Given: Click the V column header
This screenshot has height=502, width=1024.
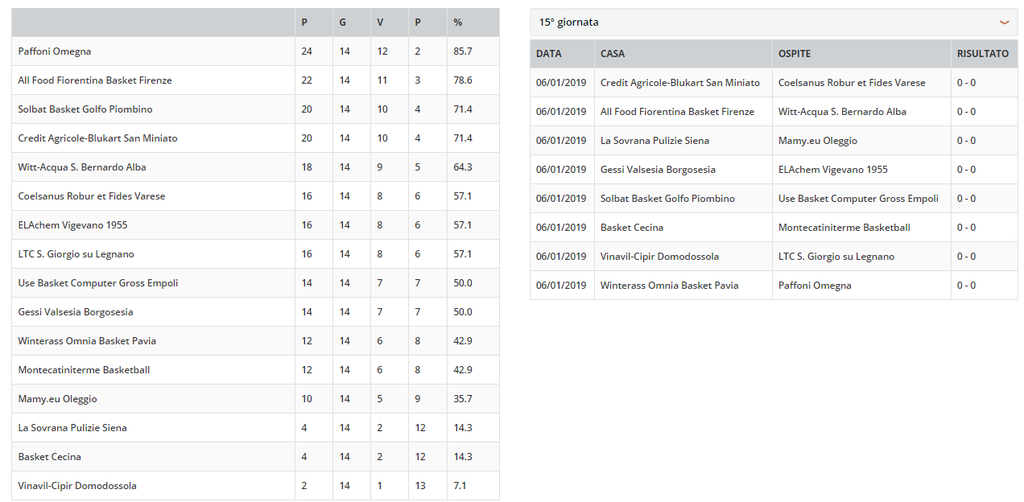Looking at the screenshot, I should (x=380, y=22).
